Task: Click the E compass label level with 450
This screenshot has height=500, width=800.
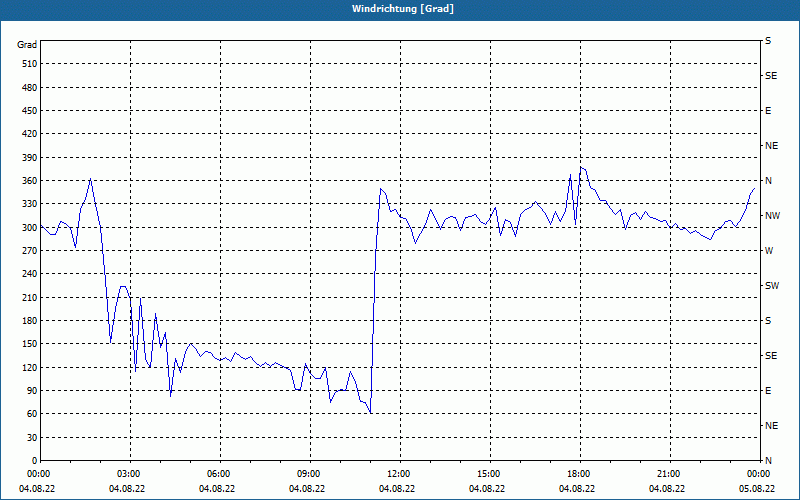Action: pyautogui.click(x=768, y=111)
